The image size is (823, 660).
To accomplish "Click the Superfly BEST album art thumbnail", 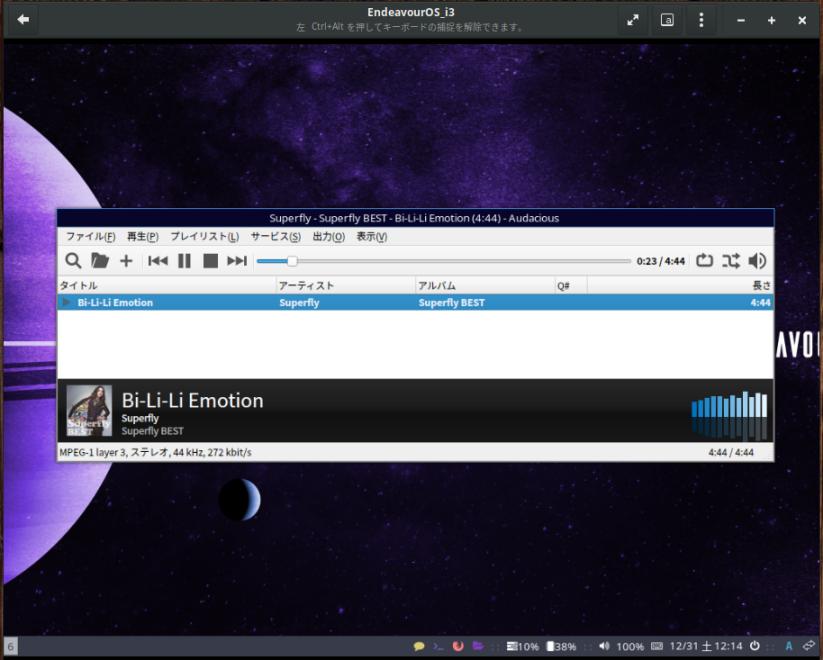I will click(89, 411).
